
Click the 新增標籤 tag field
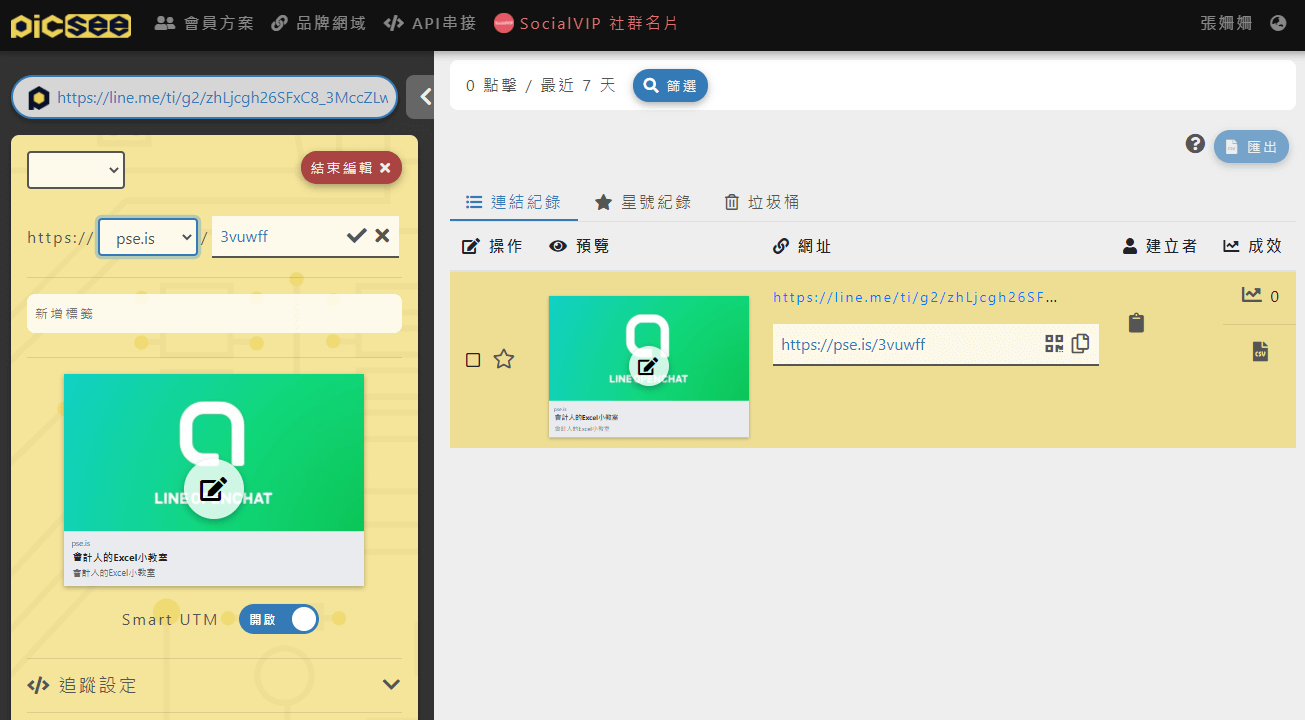click(x=214, y=313)
